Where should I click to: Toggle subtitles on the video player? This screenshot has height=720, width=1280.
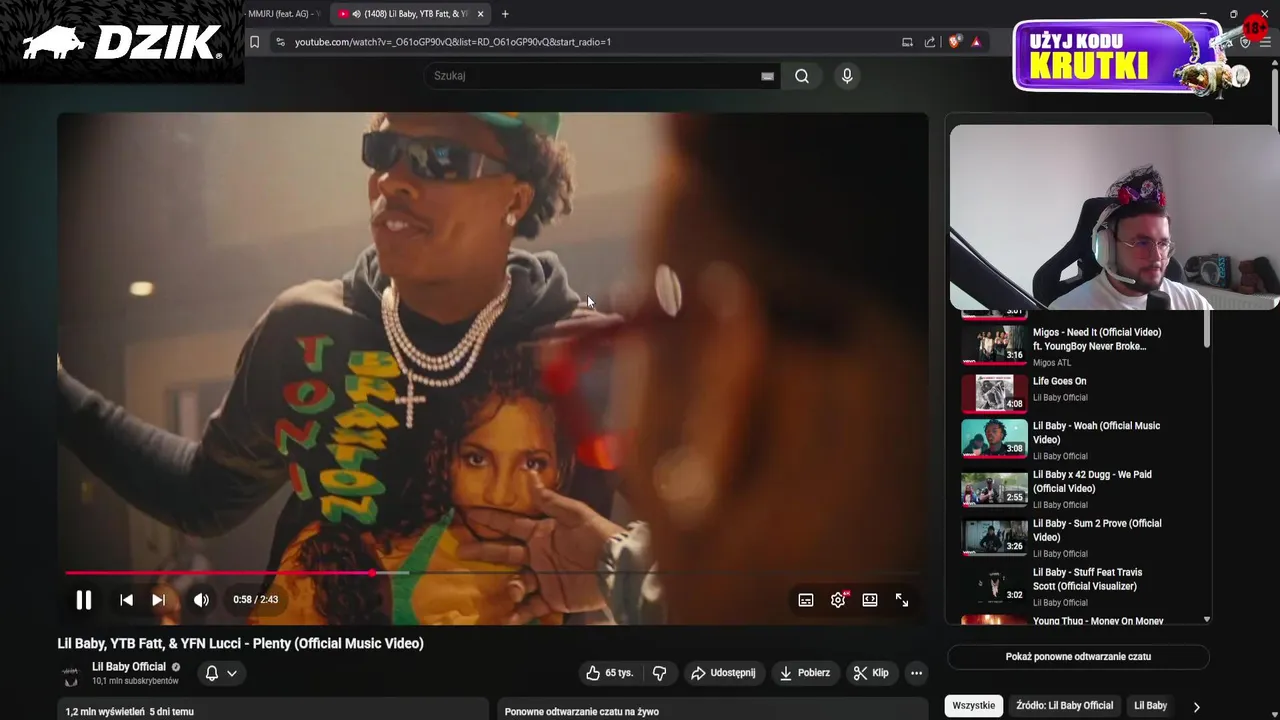point(806,600)
